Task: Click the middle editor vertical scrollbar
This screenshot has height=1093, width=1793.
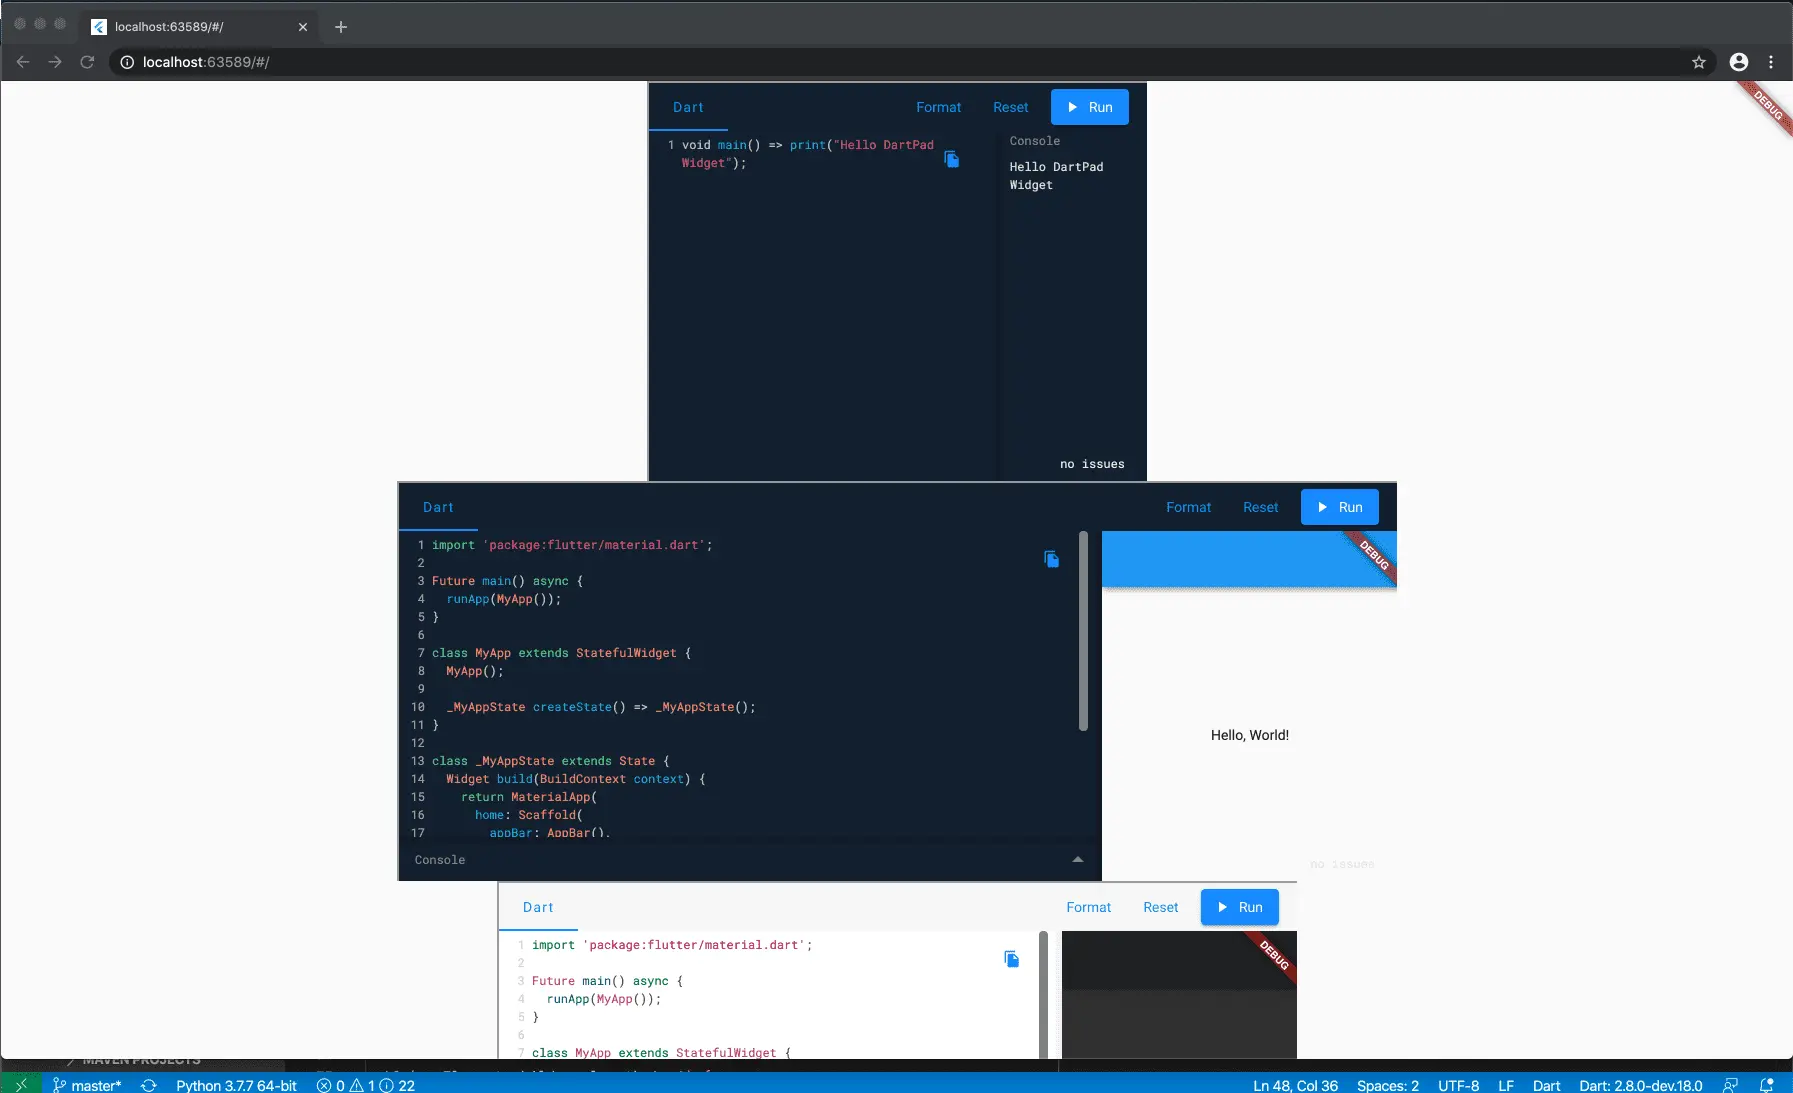Action: point(1084,631)
